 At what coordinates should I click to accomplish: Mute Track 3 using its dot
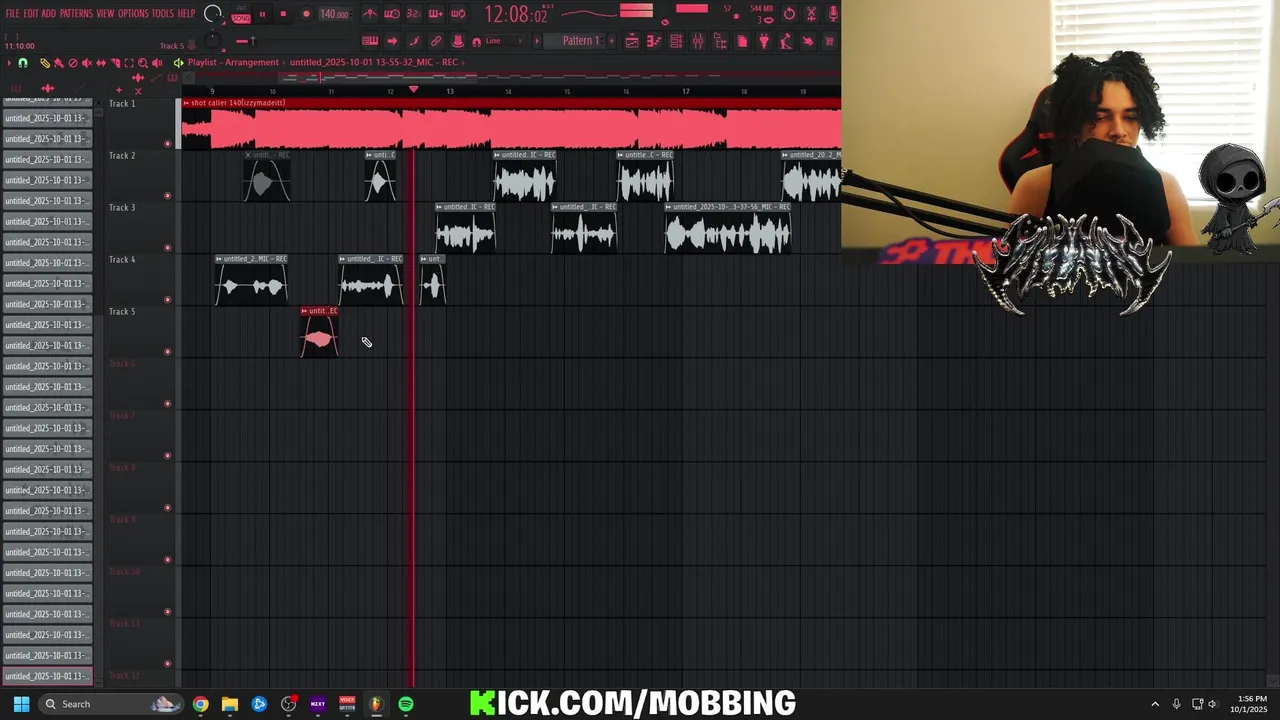[x=167, y=247]
